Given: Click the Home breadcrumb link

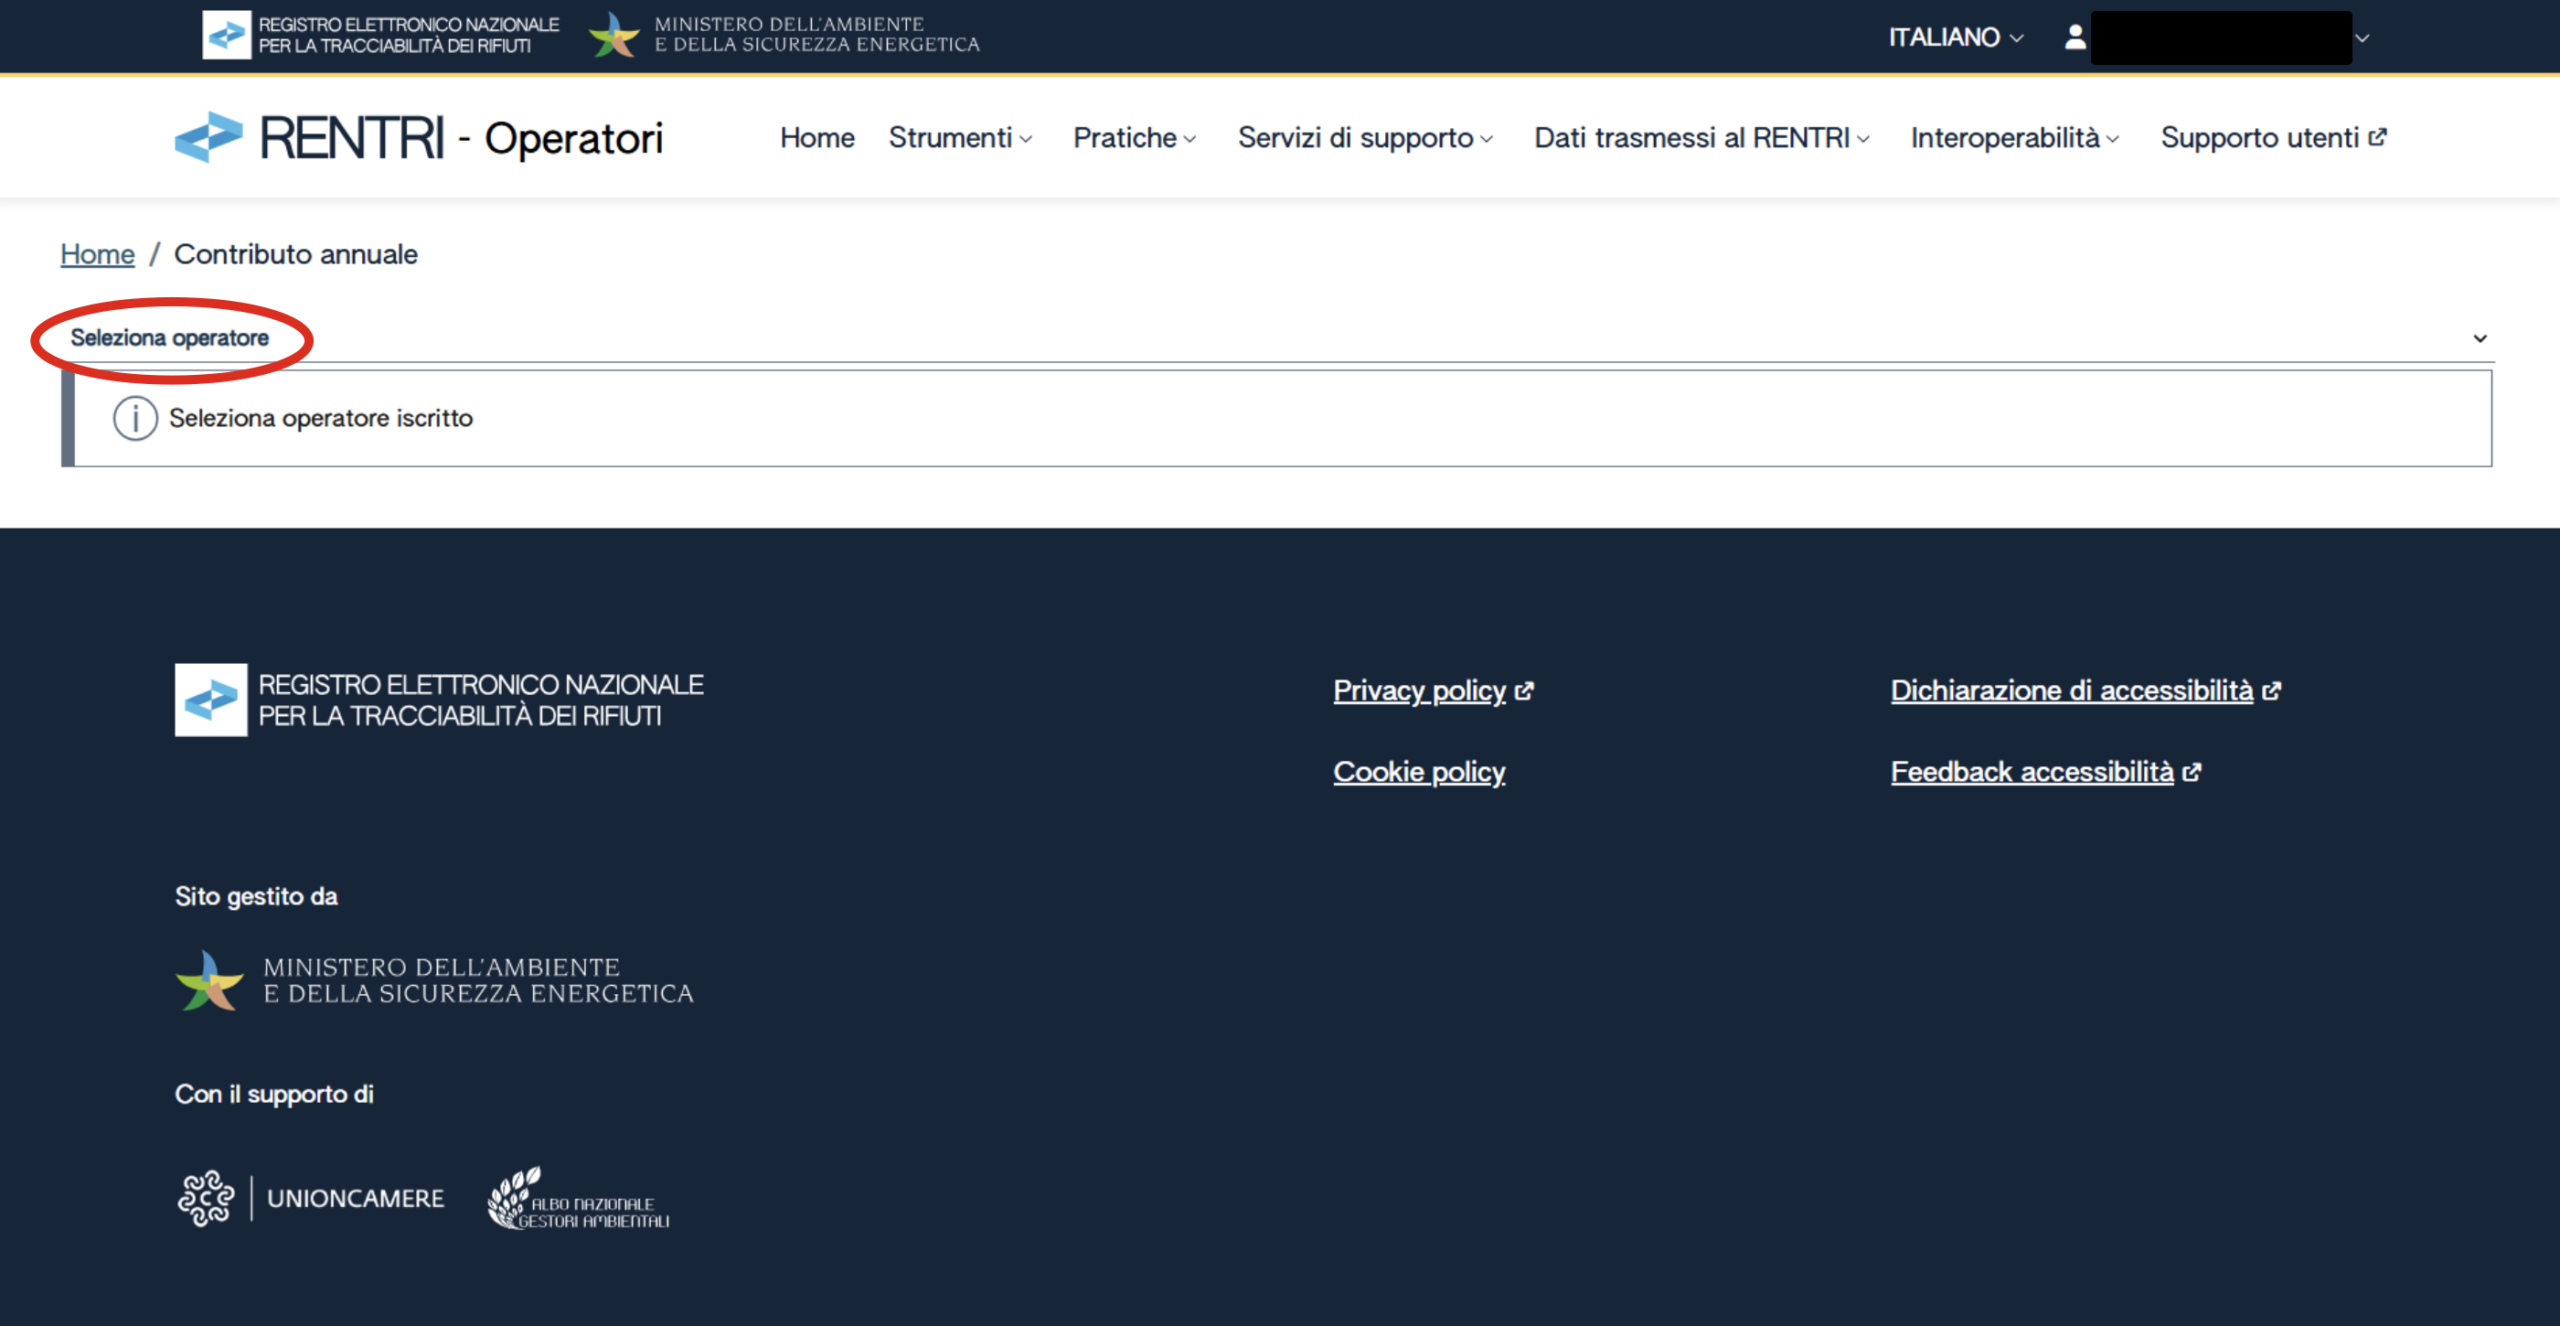Looking at the screenshot, I should (x=97, y=254).
